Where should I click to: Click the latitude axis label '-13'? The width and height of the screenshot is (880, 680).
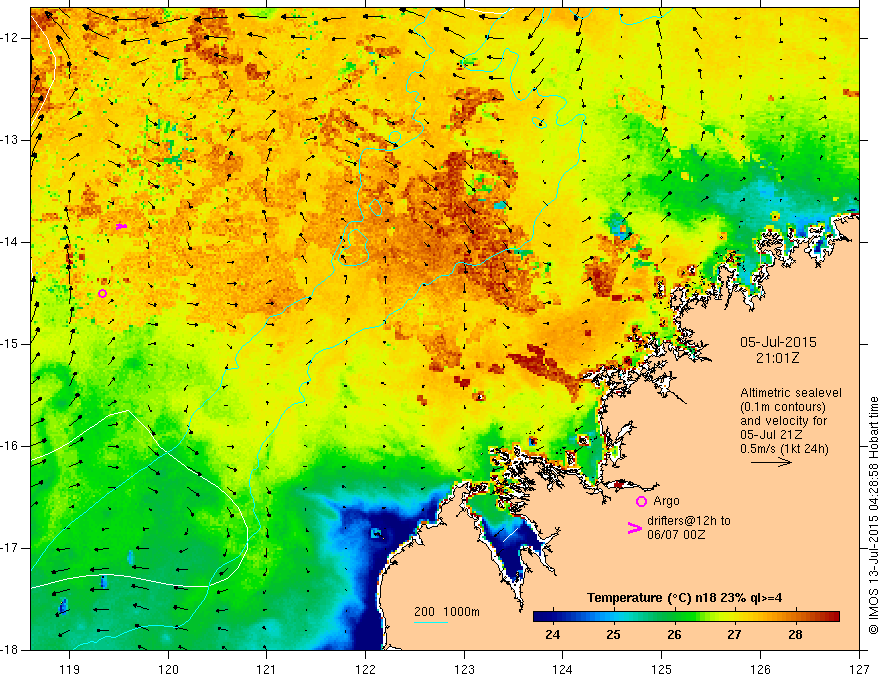click(x=10, y=140)
